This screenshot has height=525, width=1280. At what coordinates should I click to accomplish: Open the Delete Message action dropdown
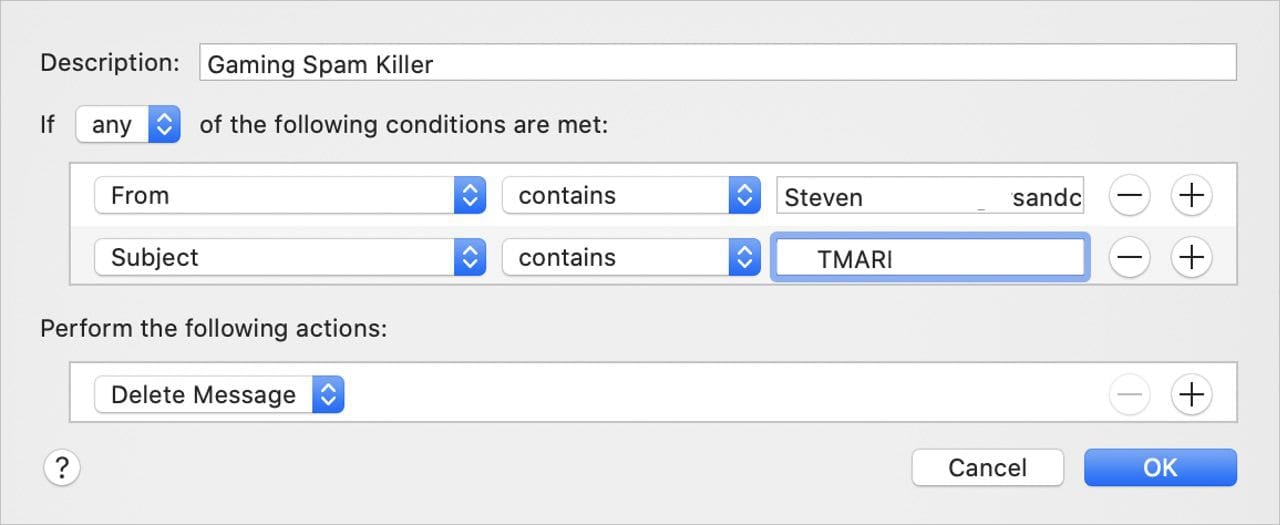[x=219, y=395]
